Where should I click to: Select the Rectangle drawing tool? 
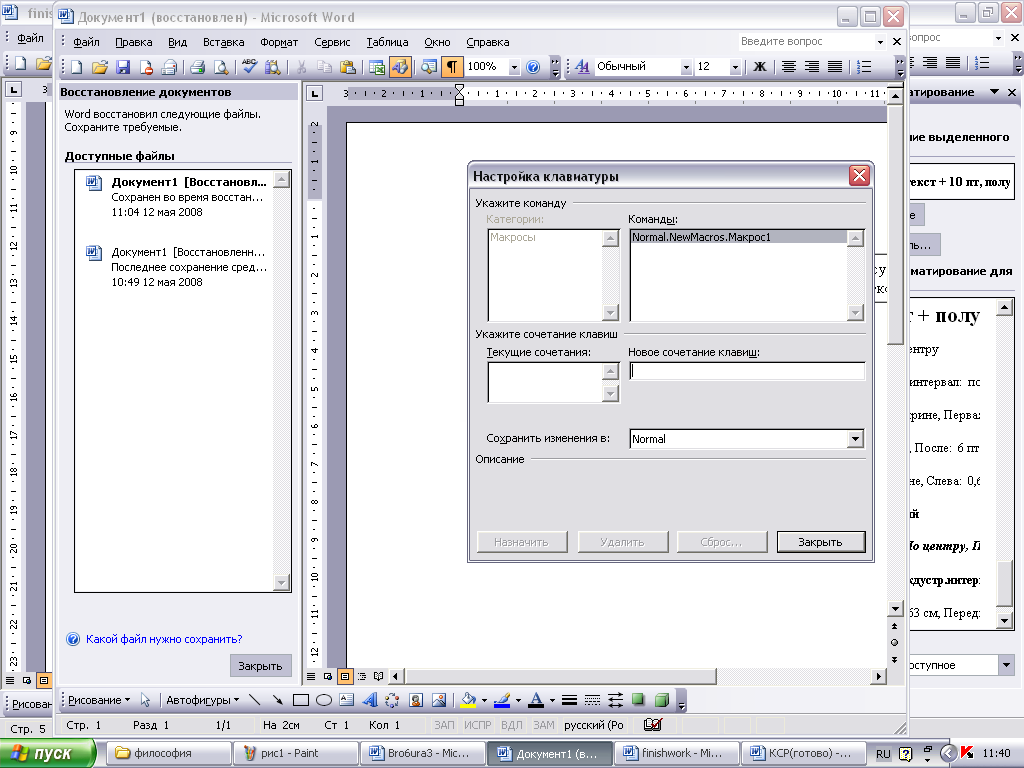300,700
